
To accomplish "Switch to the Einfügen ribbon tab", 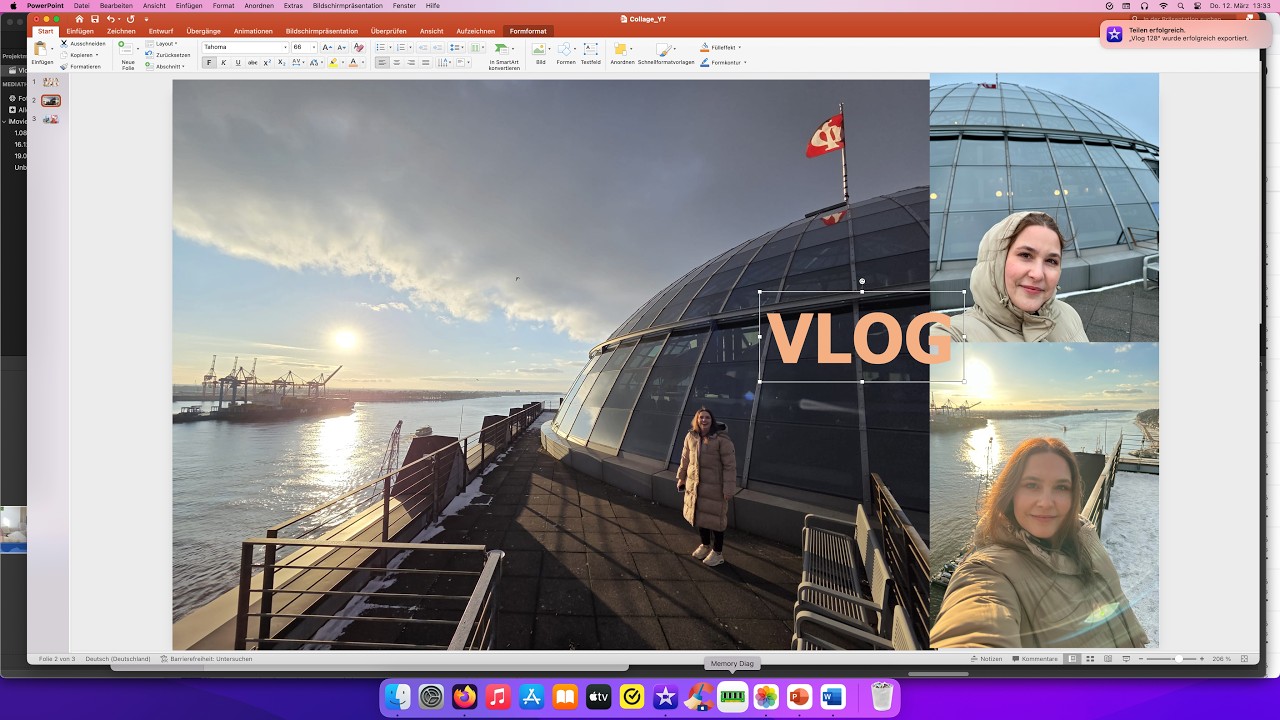I will [x=80, y=31].
